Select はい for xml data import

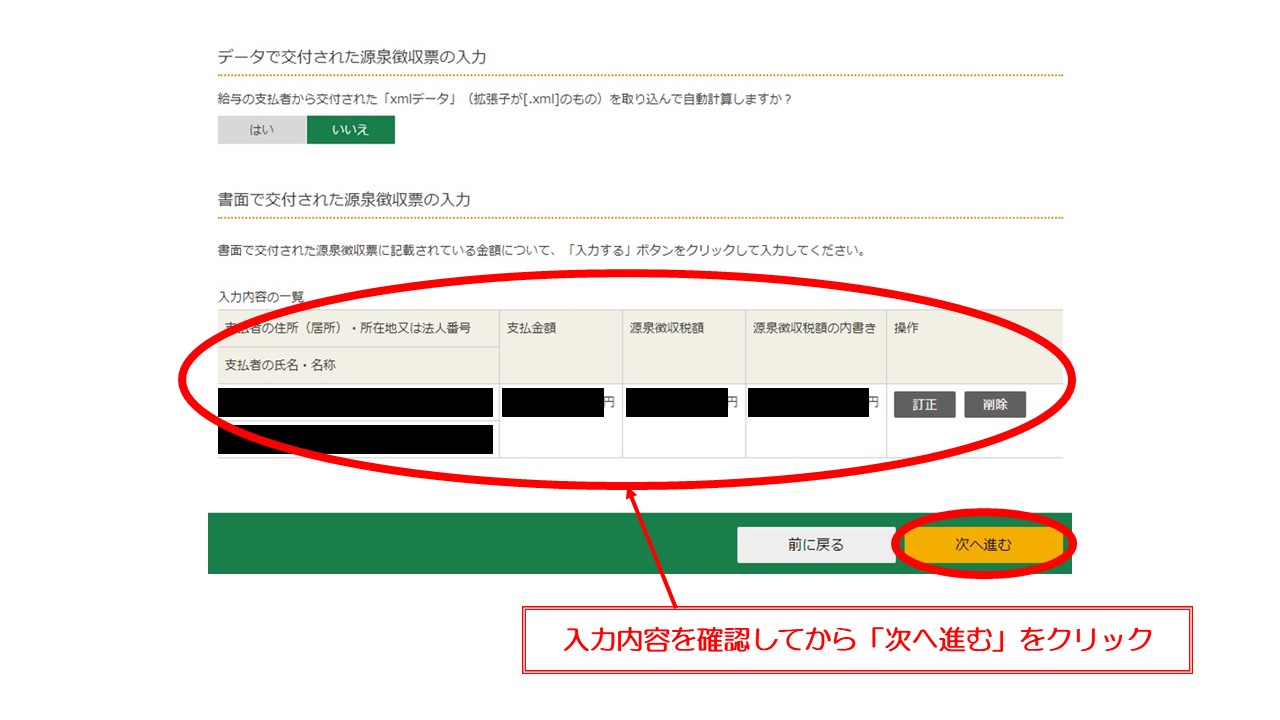262,130
